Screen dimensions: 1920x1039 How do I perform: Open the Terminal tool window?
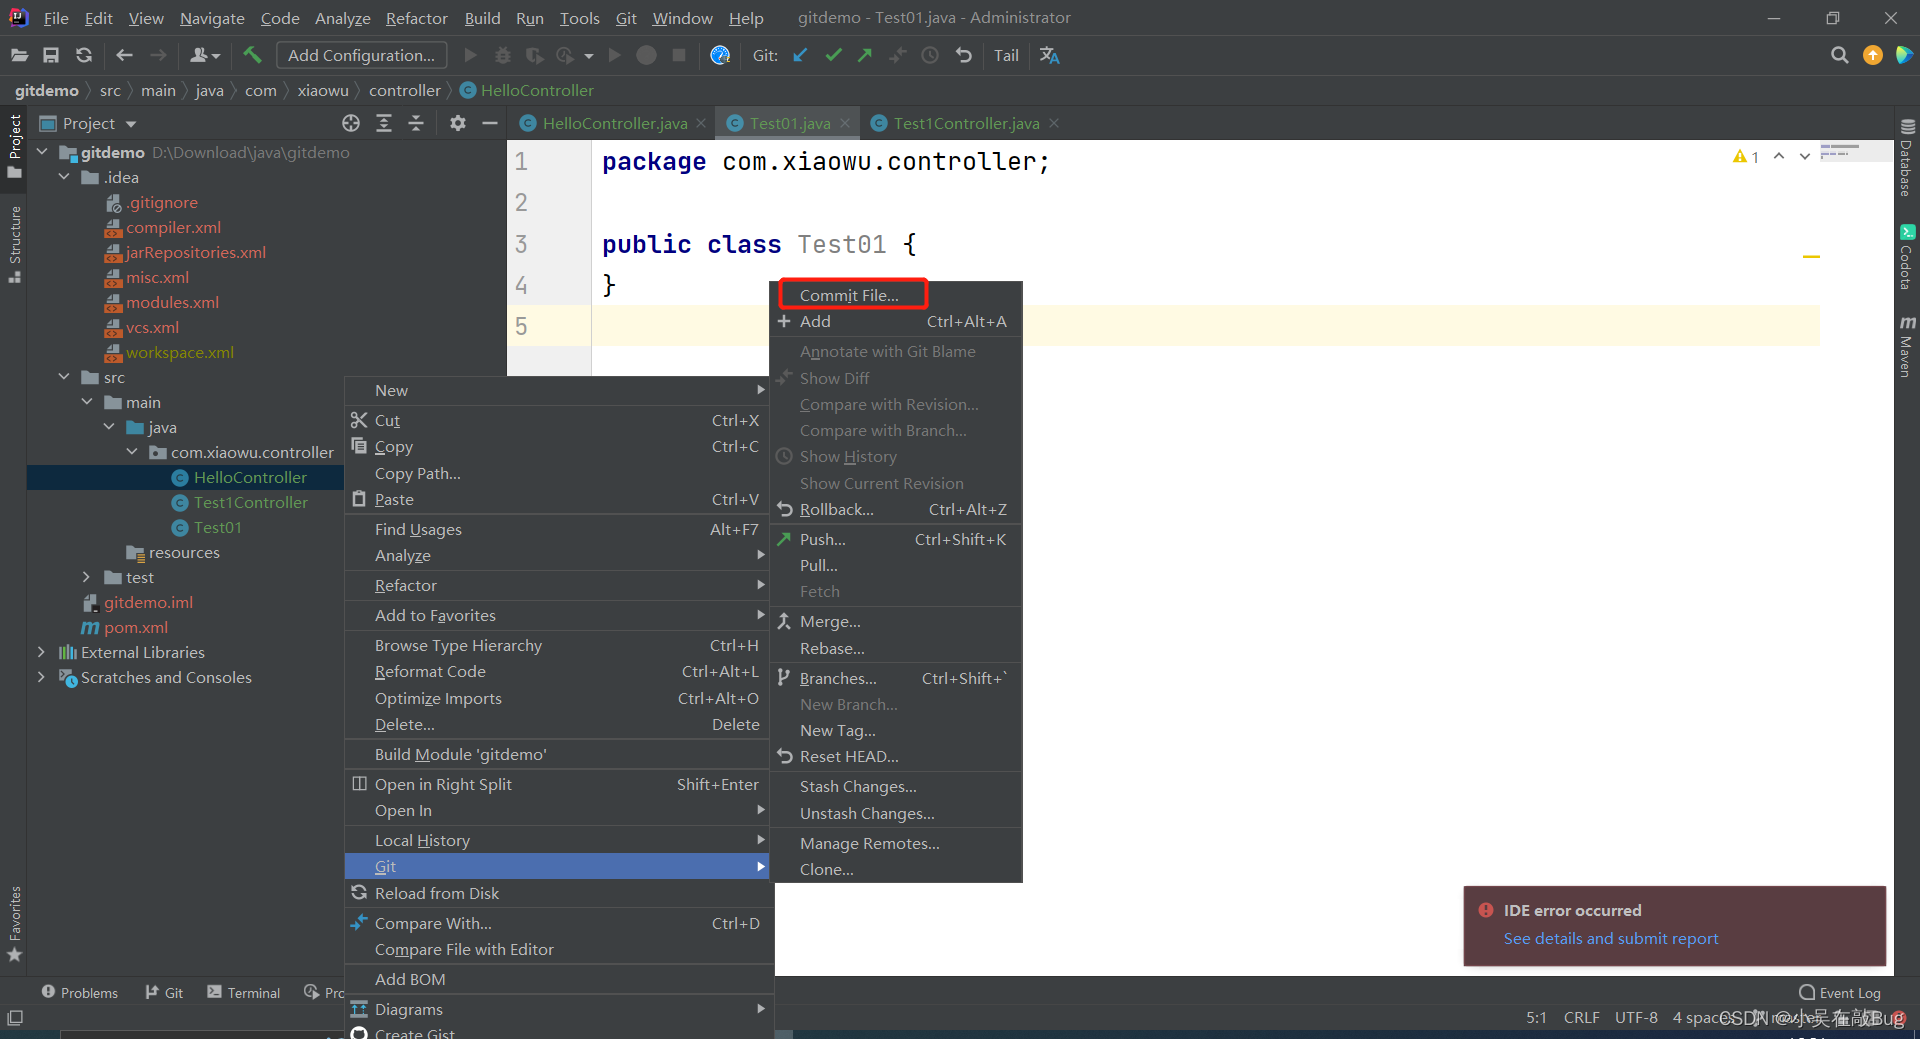click(244, 992)
